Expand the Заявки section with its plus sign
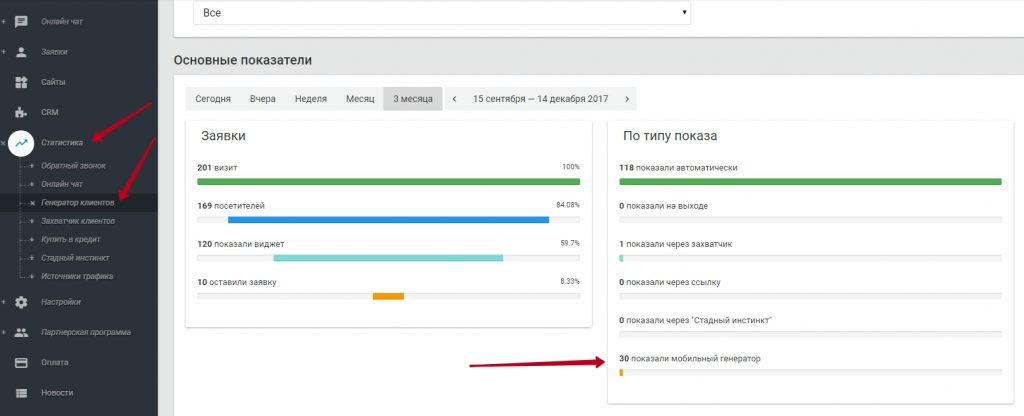This screenshot has height=416, width=1024. coord(3,52)
